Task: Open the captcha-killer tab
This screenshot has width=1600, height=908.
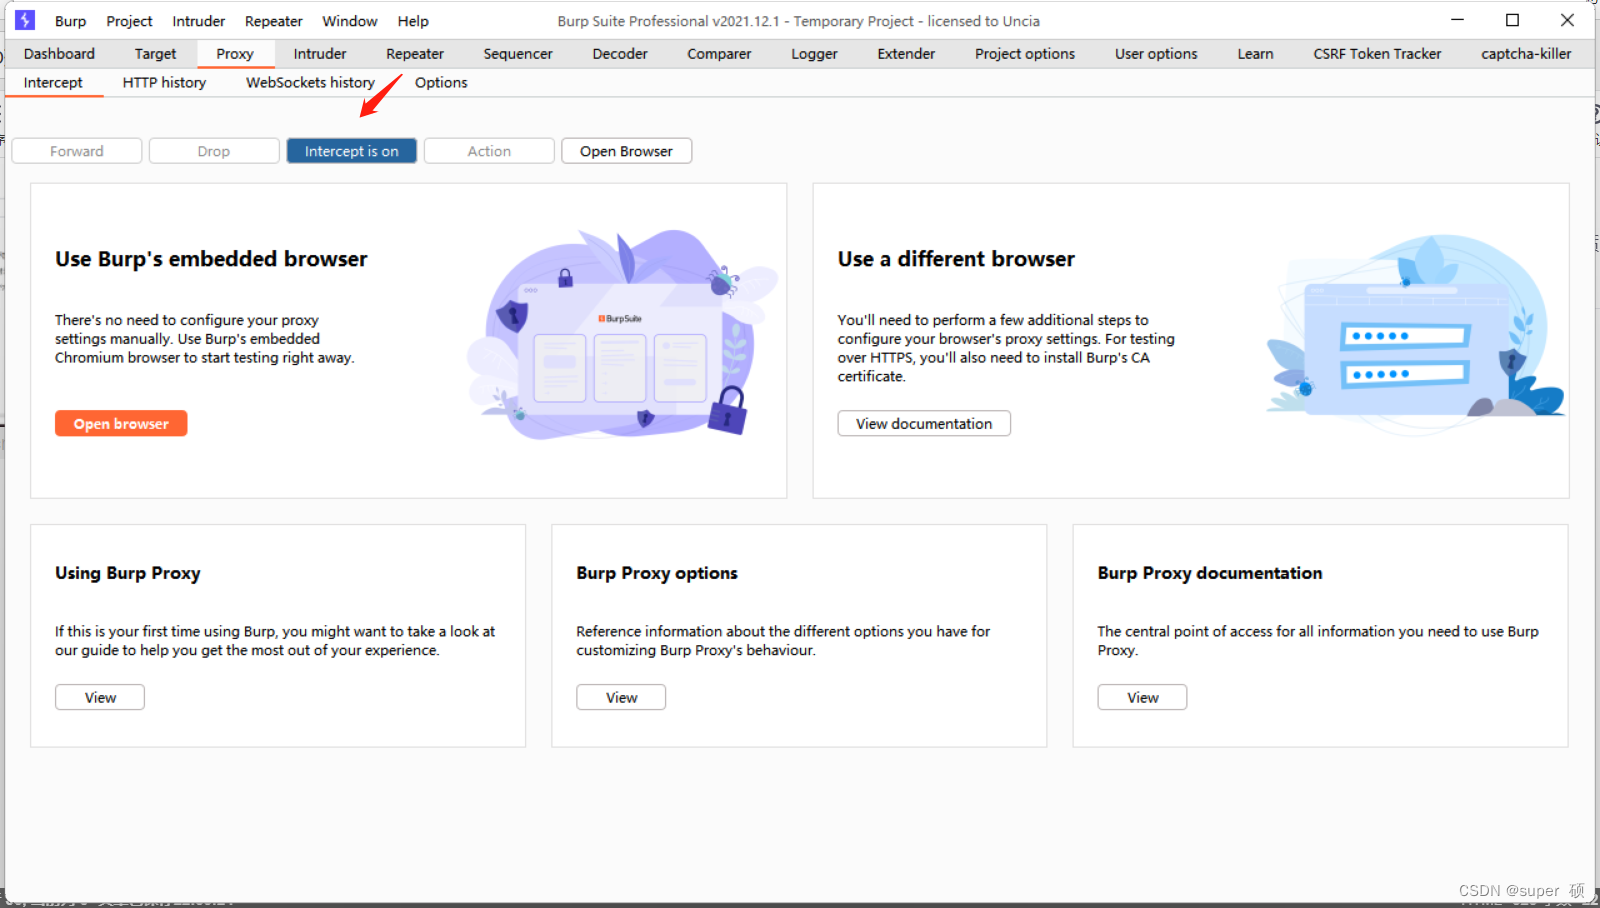Action: coord(1526,54)
